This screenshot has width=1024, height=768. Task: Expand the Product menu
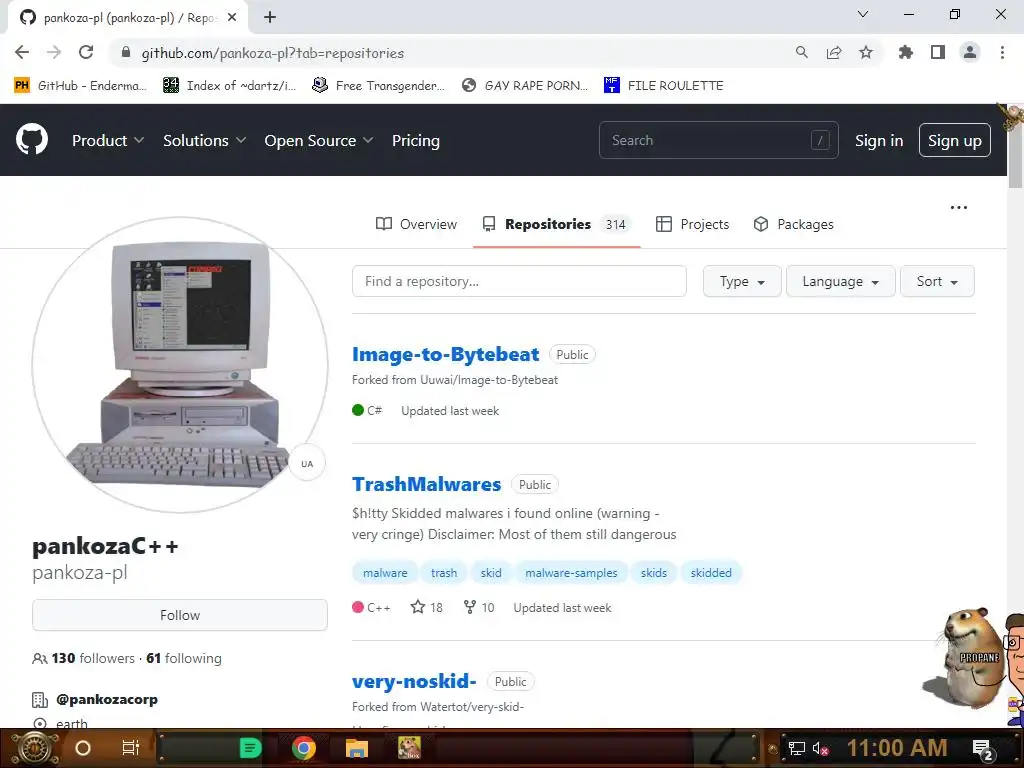(x=108, y=140)
